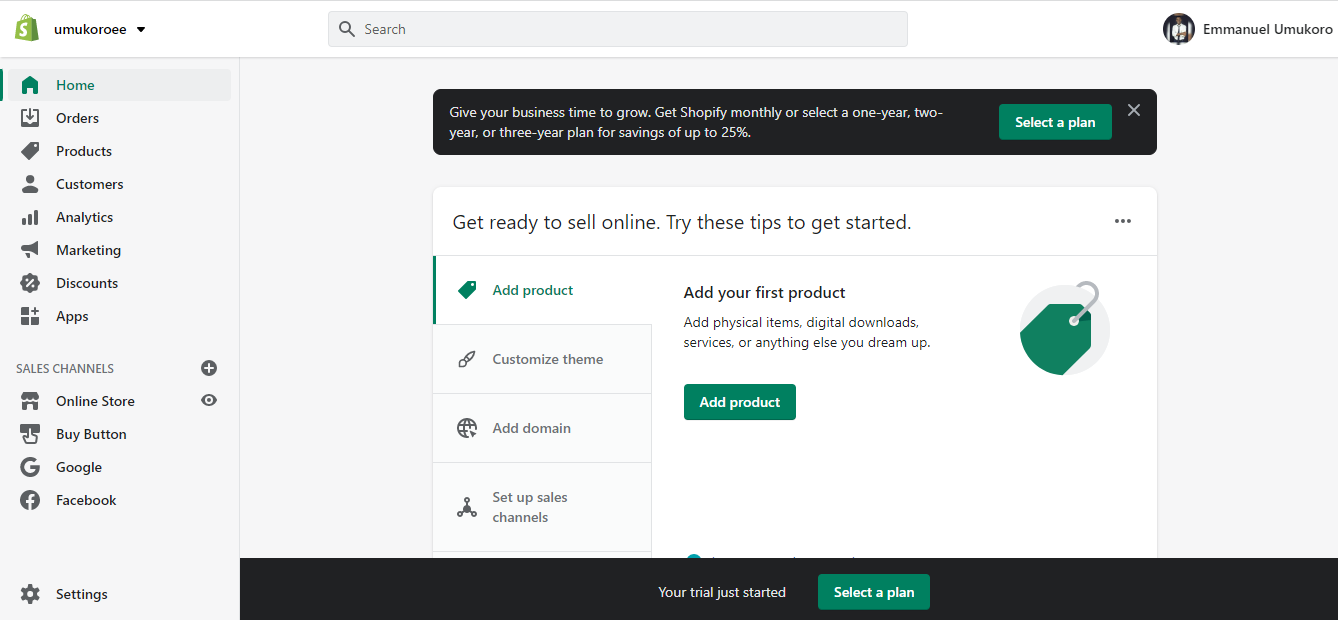Click the Search input field

click(617, 29)
